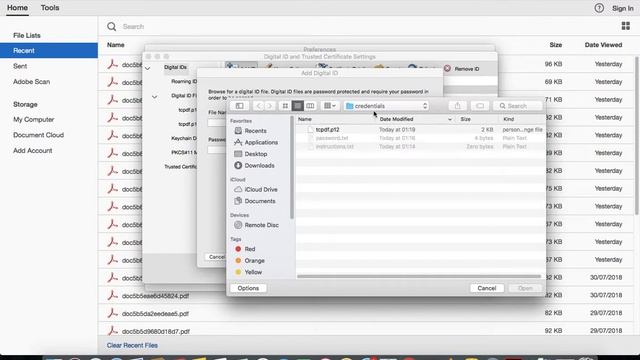The height and width of the screenshot is (360, 640).
Task: Click the tags icon in file dialog toolbar
Action: pos(480,106)
